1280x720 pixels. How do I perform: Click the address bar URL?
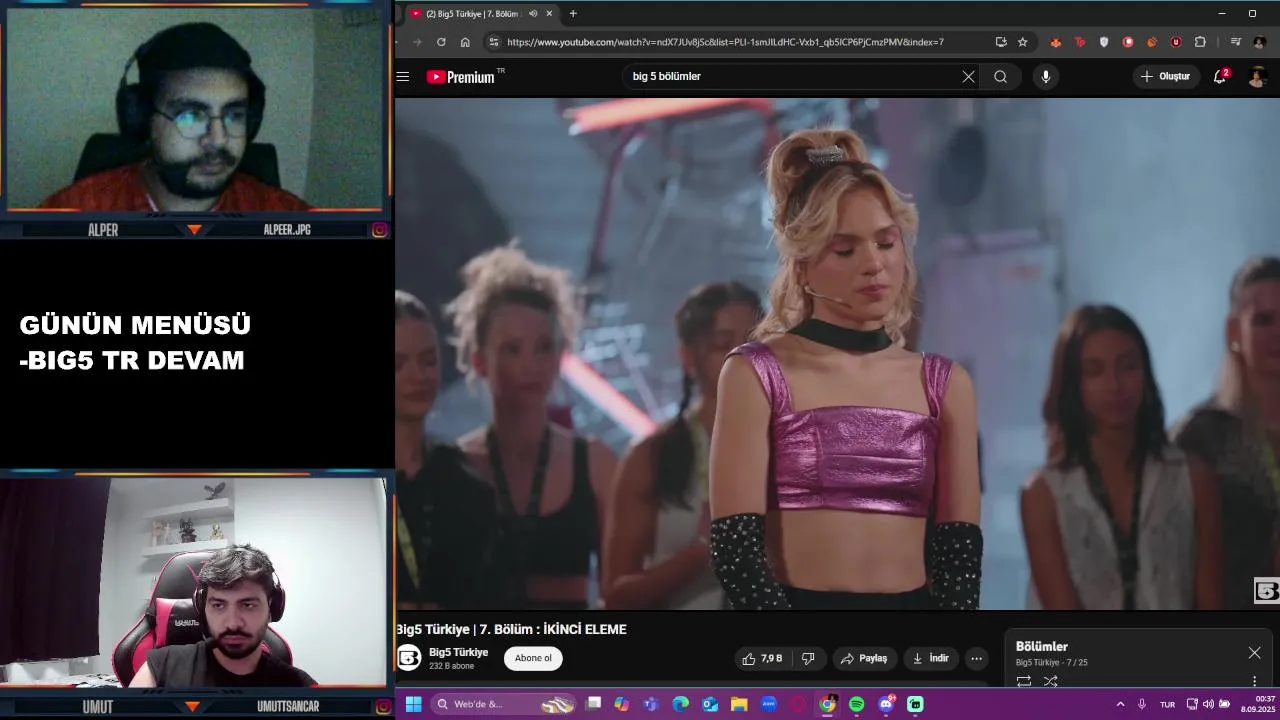(725, 42)
